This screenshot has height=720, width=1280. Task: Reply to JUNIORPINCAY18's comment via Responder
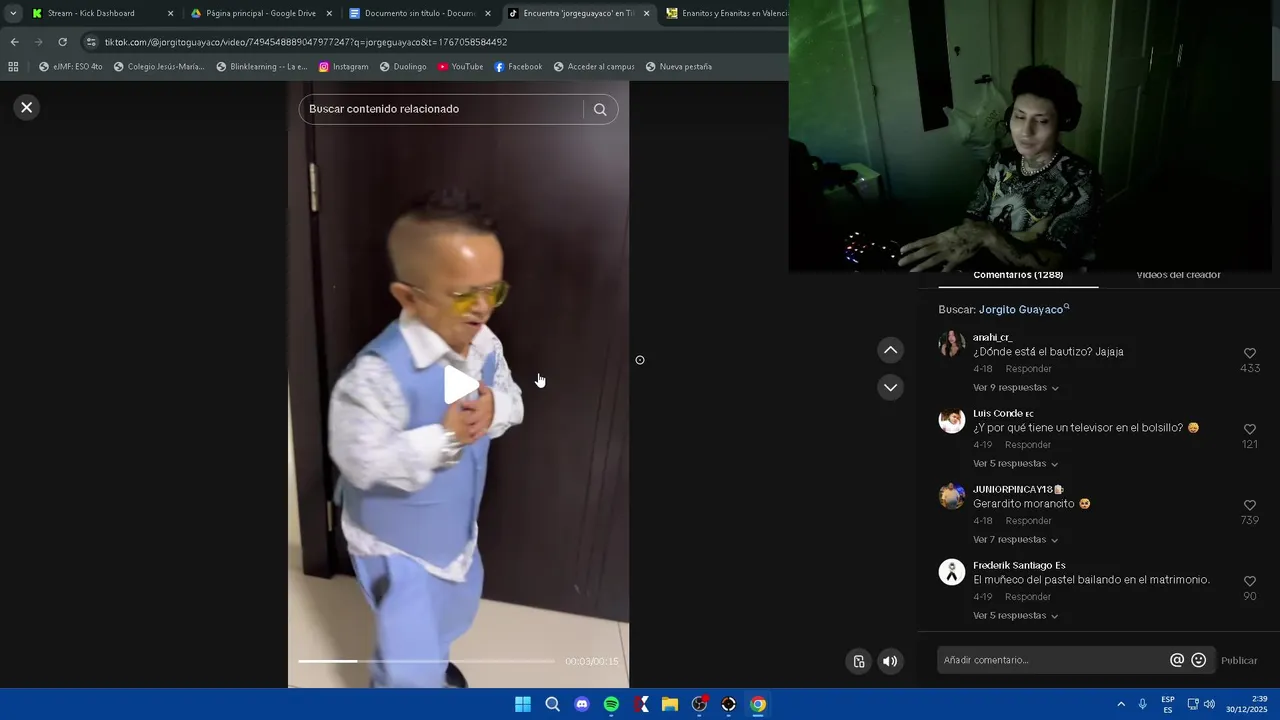click(1028, 521)
